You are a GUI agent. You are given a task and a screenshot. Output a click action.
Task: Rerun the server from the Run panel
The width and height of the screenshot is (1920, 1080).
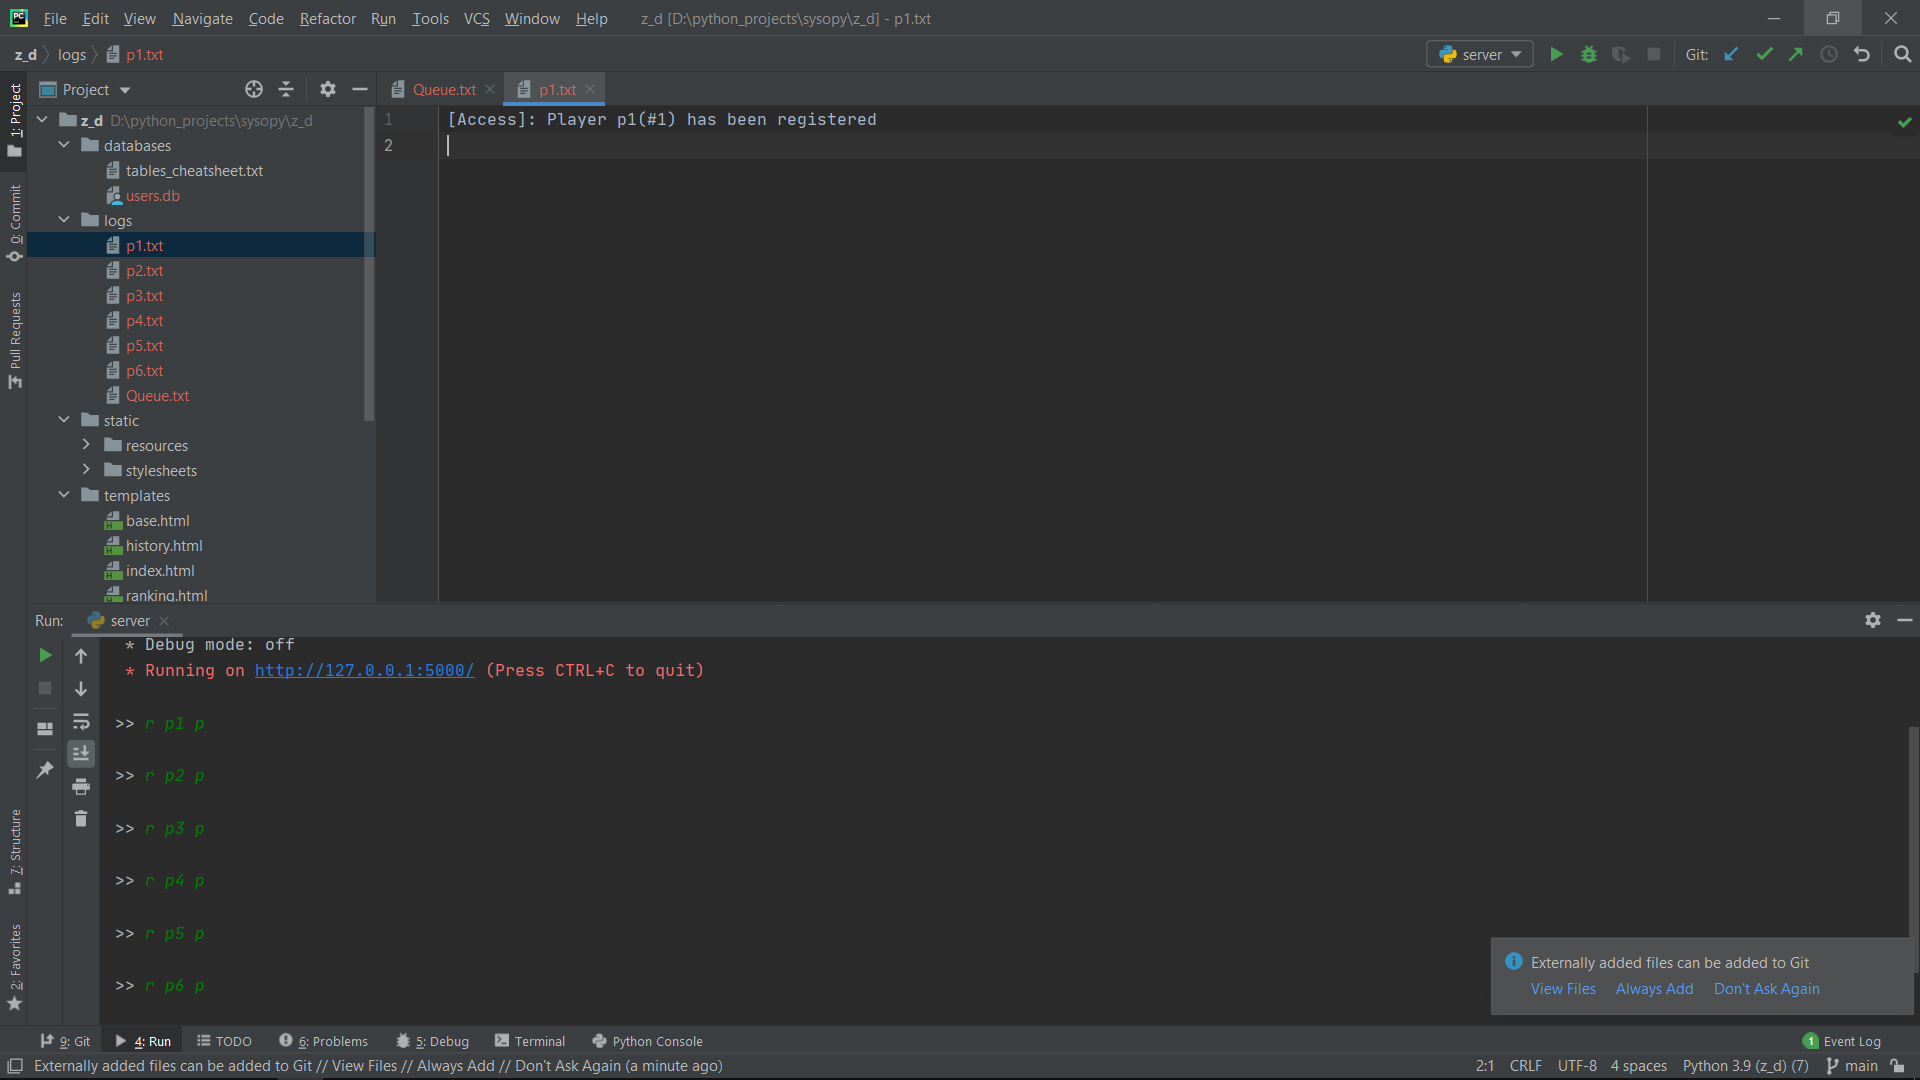tap(44, 655)
